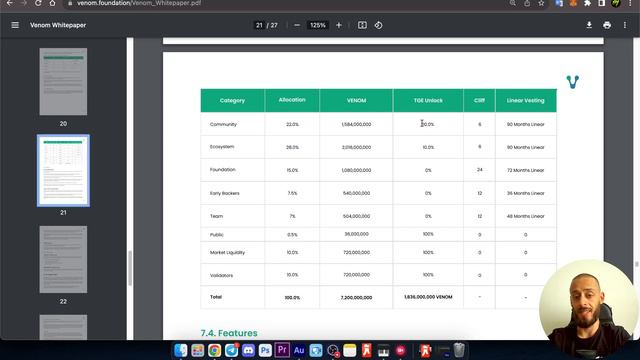Screen dimensions: 640x360
Task: Launch Photoshop from the dock
Action: tap(265, 350)
